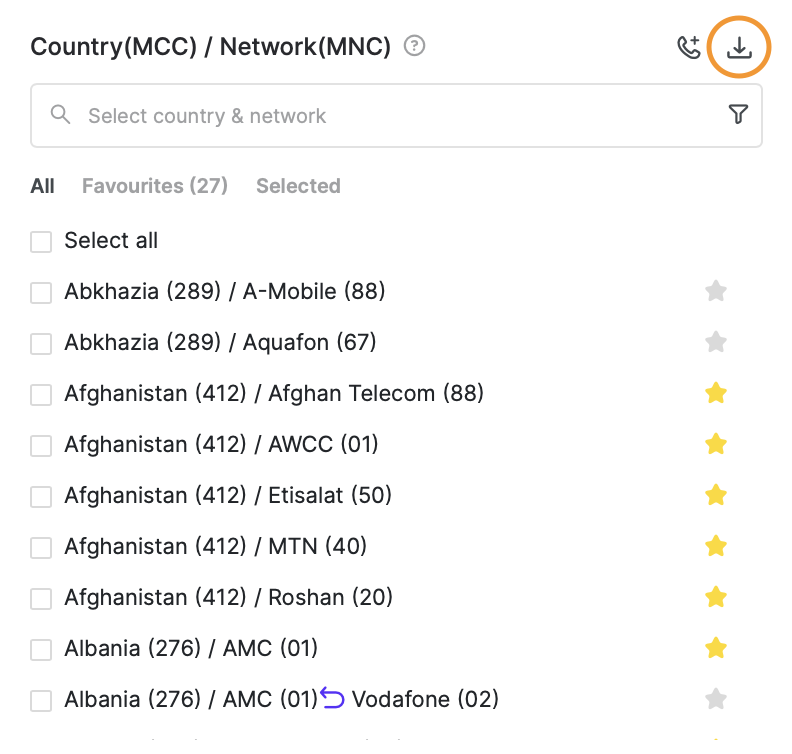Viewport: 792px width, 754px height.
Task: Switch to the All tab
Action: tap(42, 186)
